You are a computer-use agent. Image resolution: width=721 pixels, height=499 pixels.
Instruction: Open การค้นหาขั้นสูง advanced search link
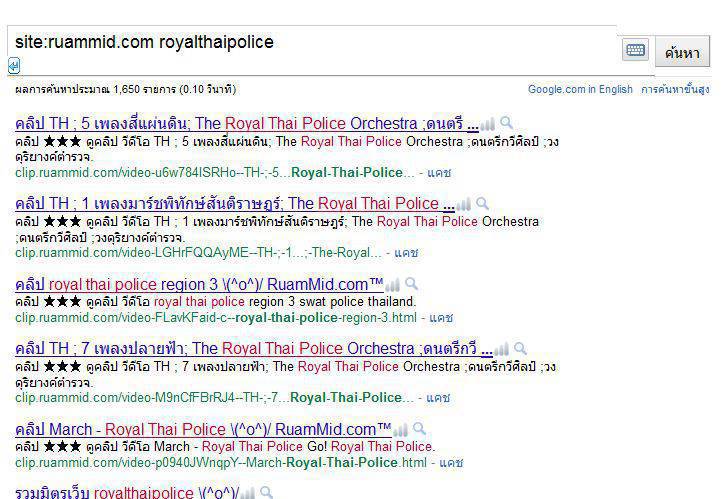click(675, 89)
